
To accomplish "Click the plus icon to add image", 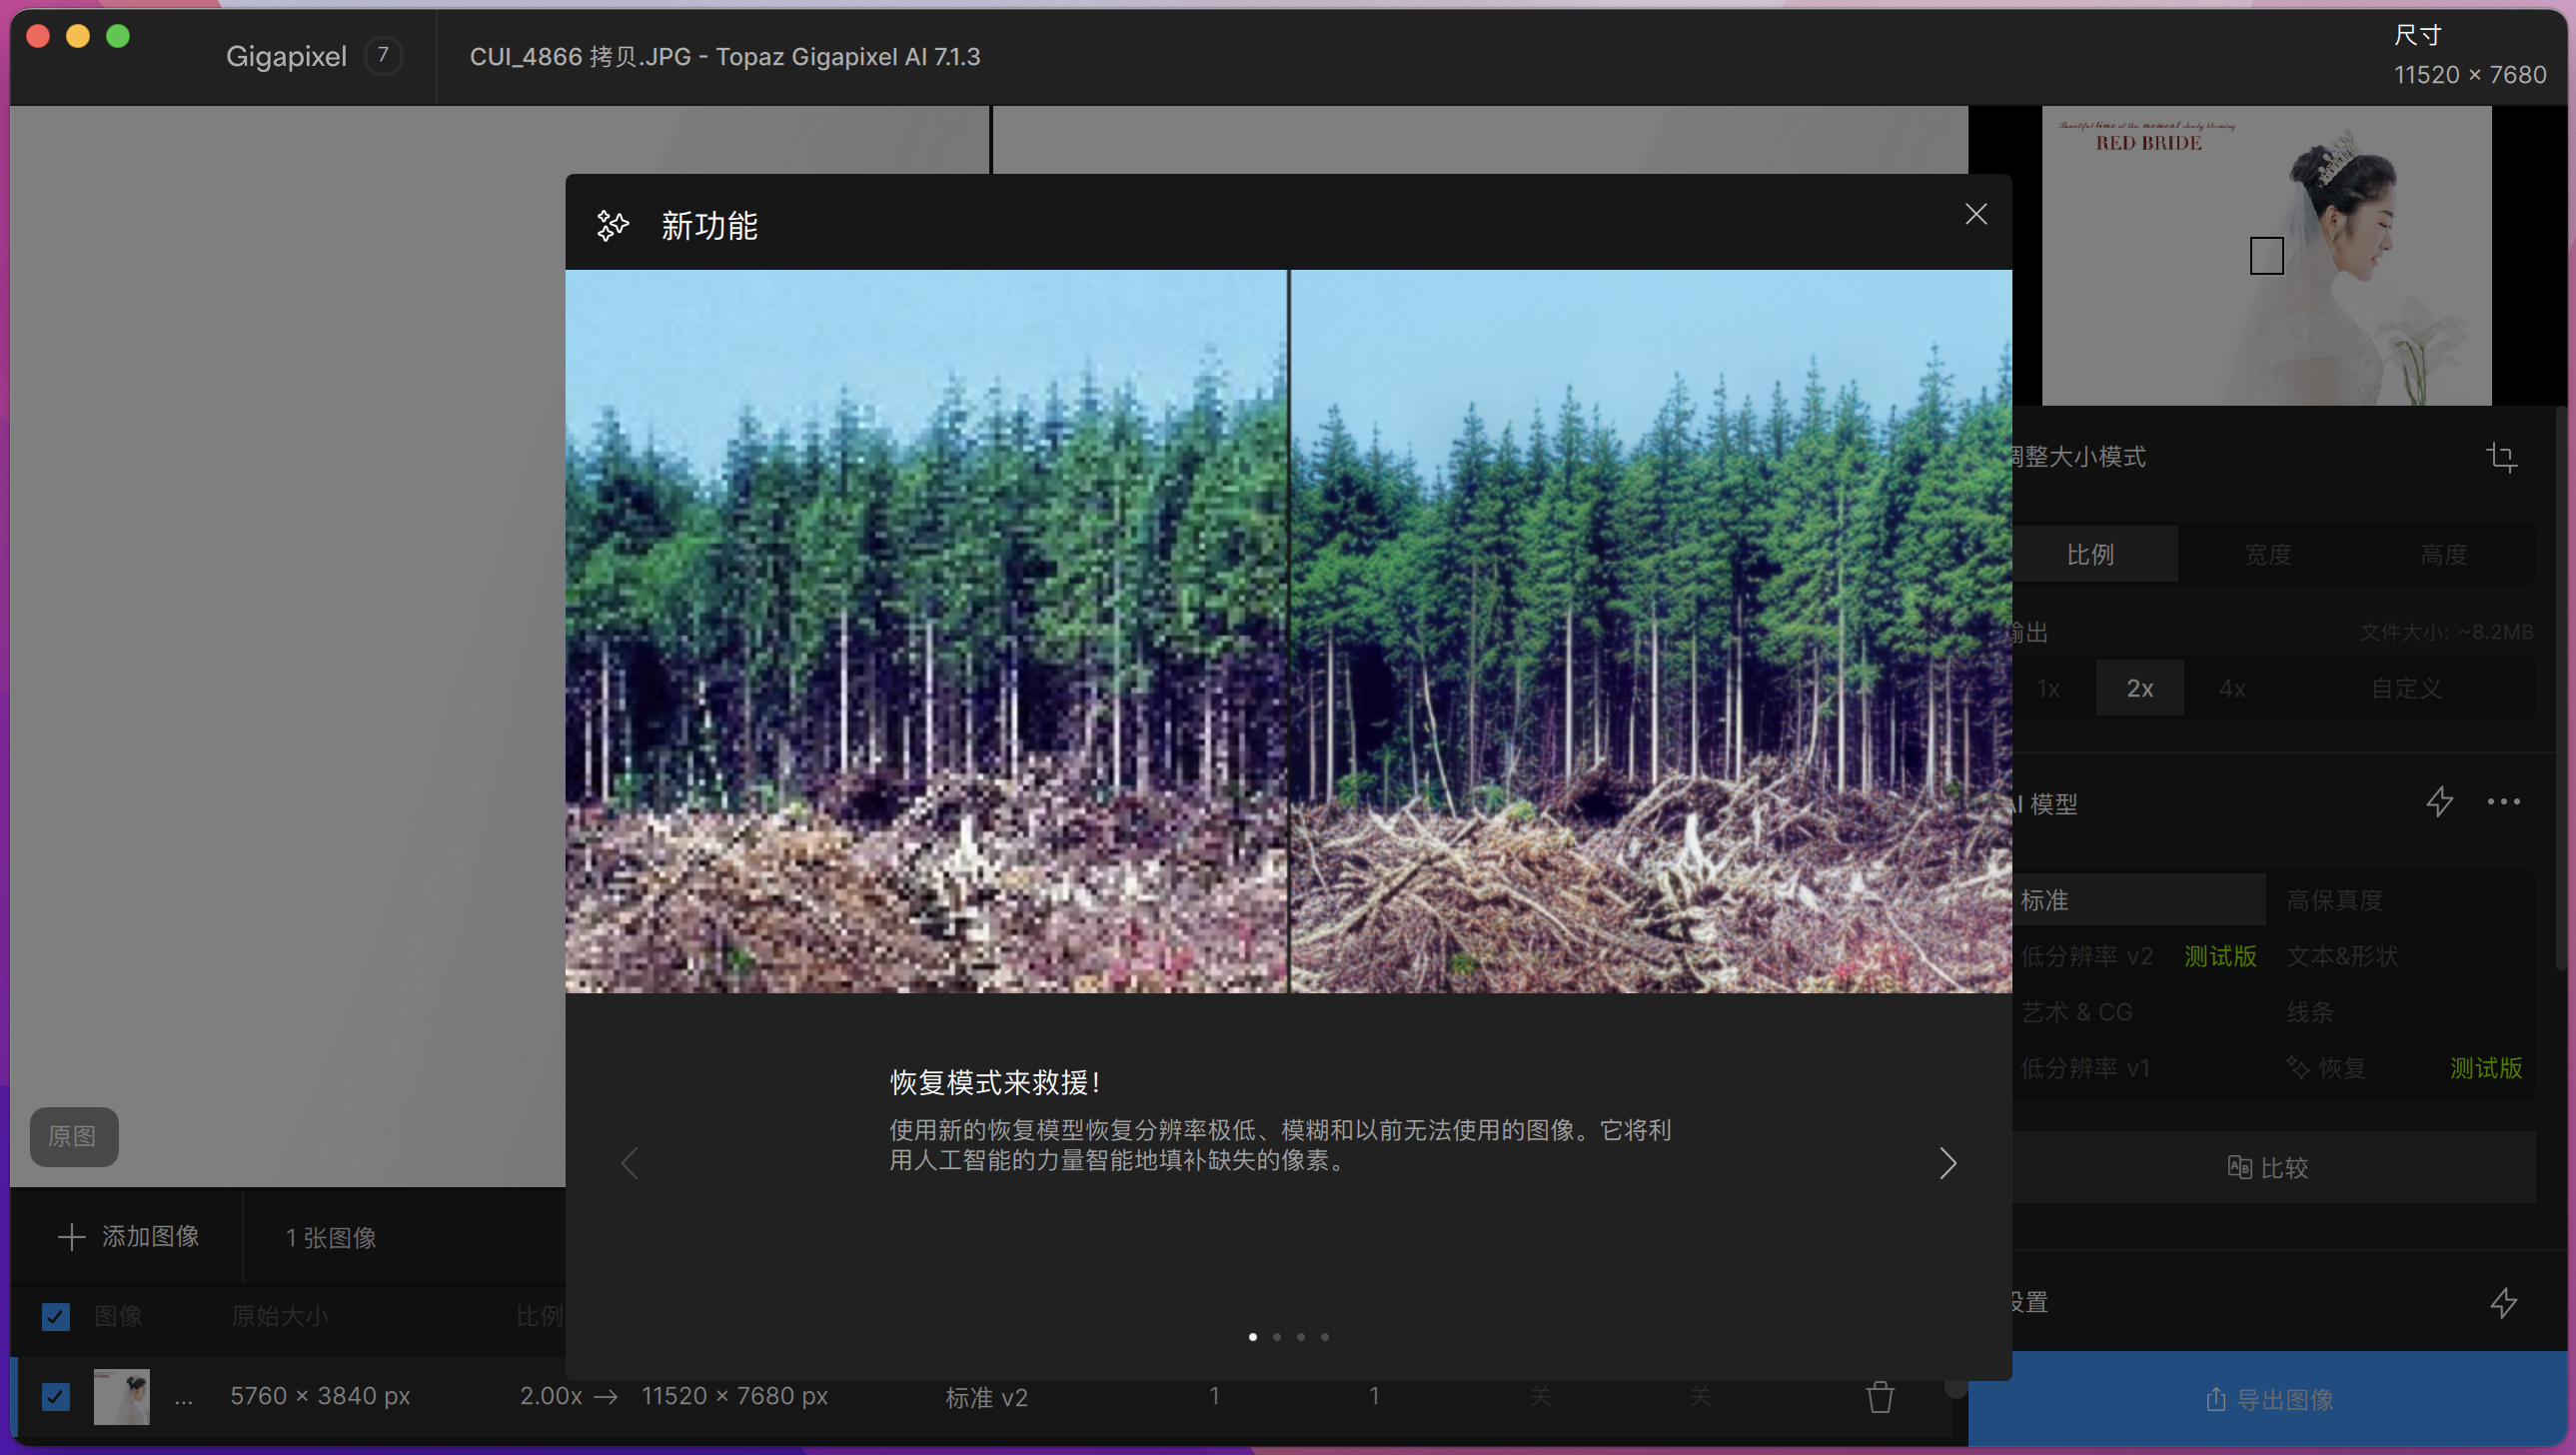I will 71,1237.
